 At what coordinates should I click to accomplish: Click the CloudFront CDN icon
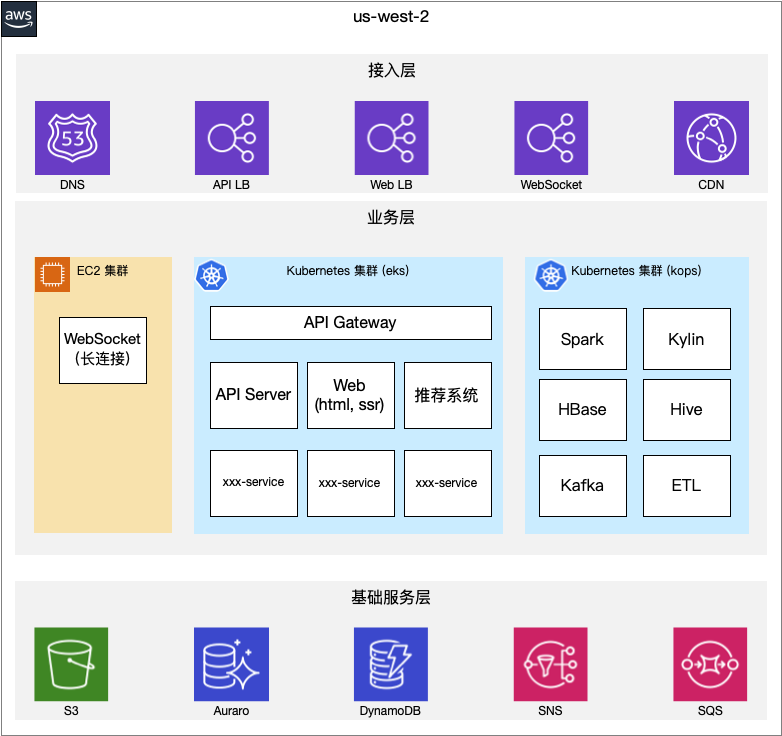point(711,138)
